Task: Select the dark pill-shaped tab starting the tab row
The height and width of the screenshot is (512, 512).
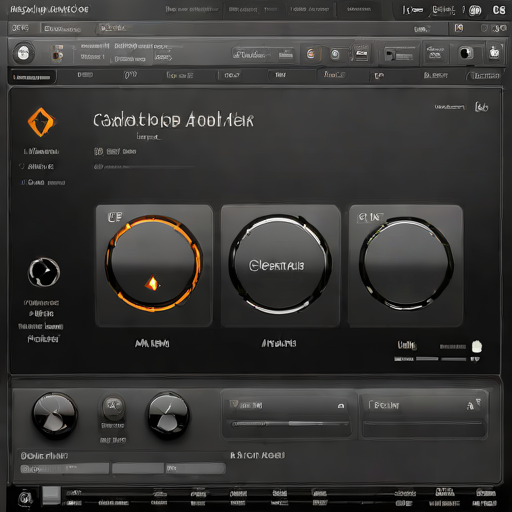Action: [x=32, y=77]
